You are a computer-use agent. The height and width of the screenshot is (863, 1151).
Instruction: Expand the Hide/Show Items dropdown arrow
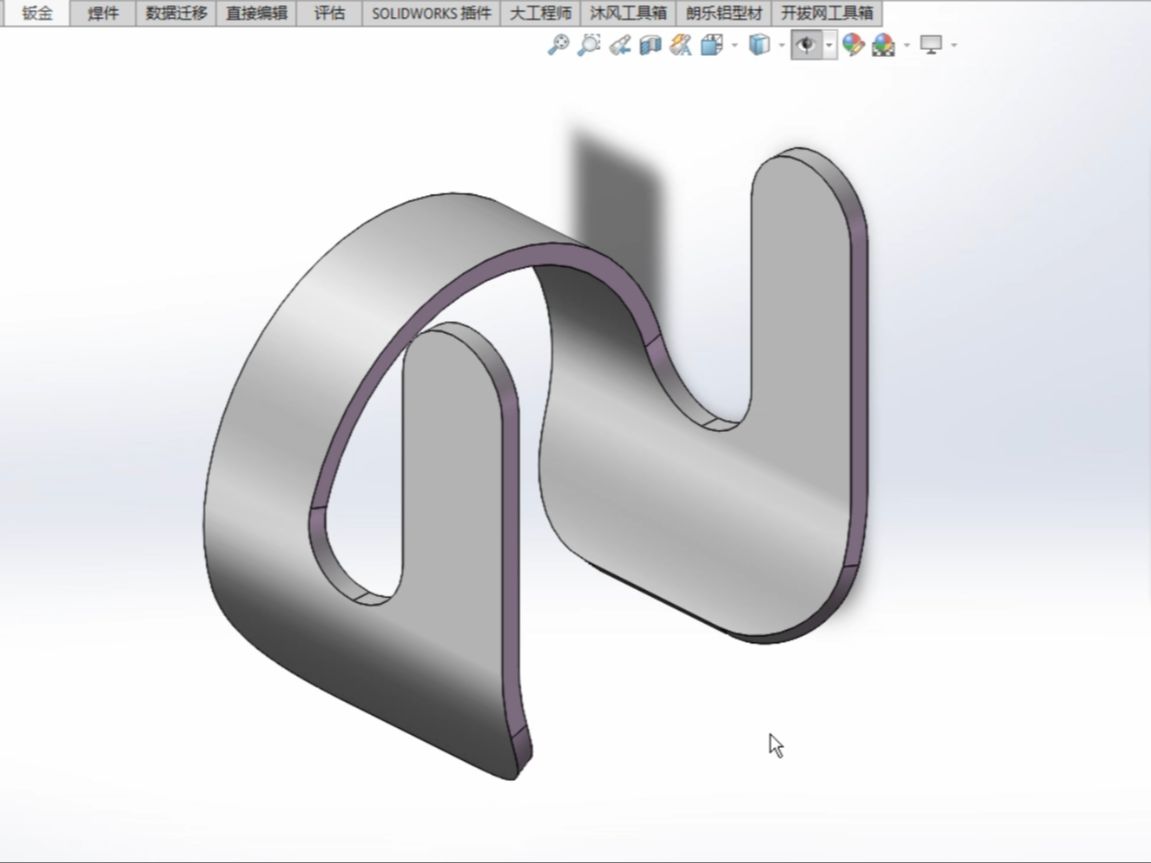[827, 45]
